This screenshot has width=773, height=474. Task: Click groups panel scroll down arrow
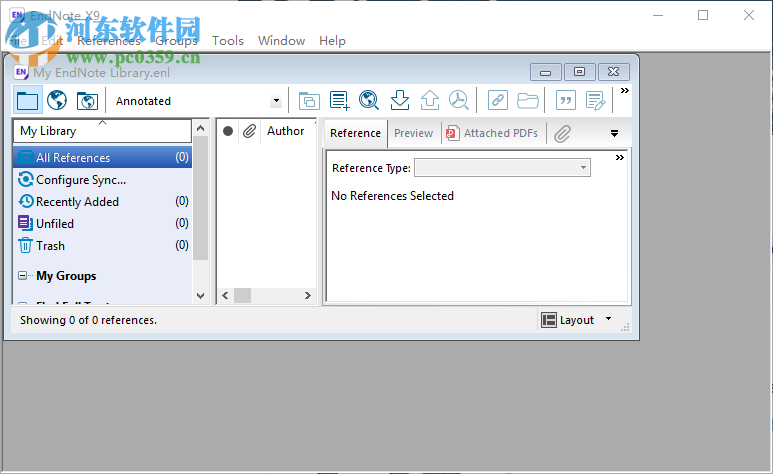[x=200, y=296]
